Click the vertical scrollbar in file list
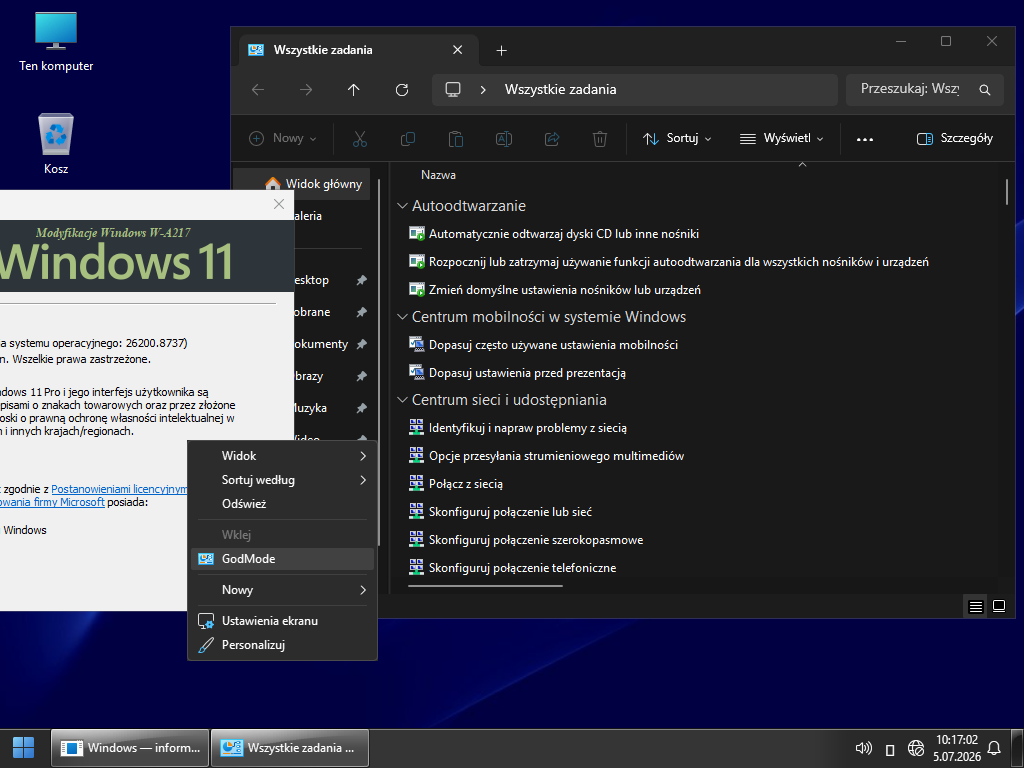The width and height of the screenshot is (1024, 768). pos(1008,192)
